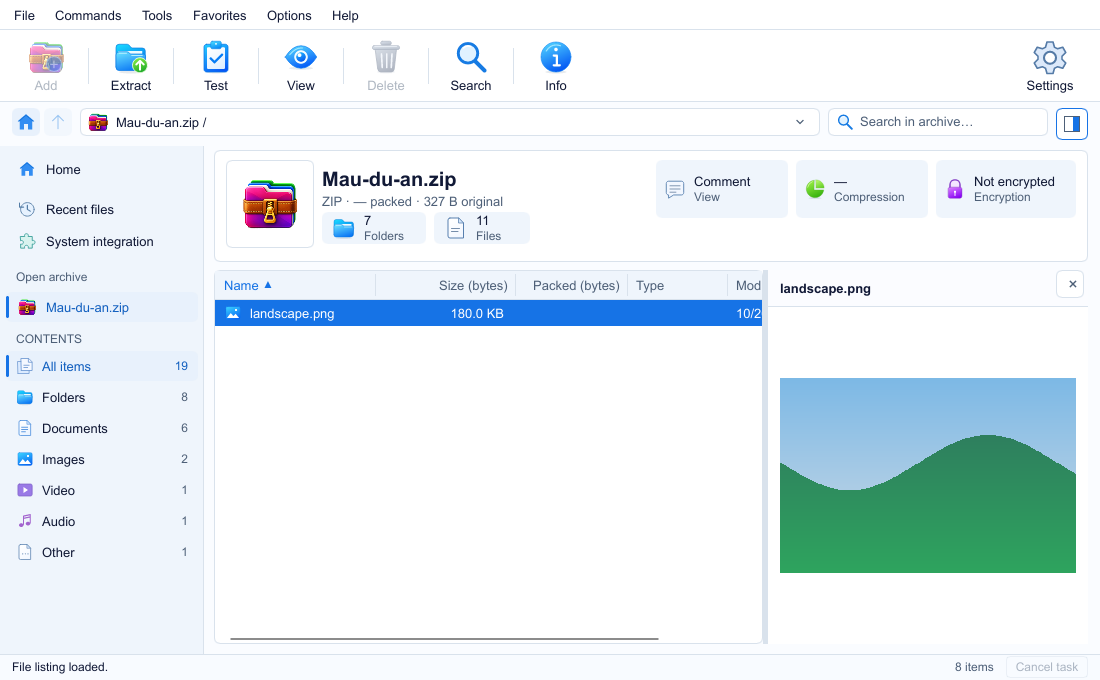The width and height of the screenshot is (1100, 680).
Task: Open the Search toolbar tool
Action: (x=470, y=67)
